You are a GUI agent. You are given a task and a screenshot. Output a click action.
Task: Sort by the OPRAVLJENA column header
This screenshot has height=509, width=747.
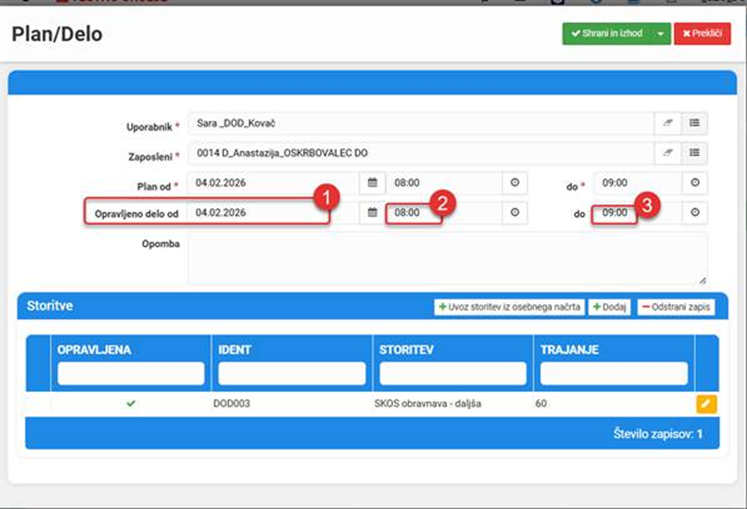point(94,350)
